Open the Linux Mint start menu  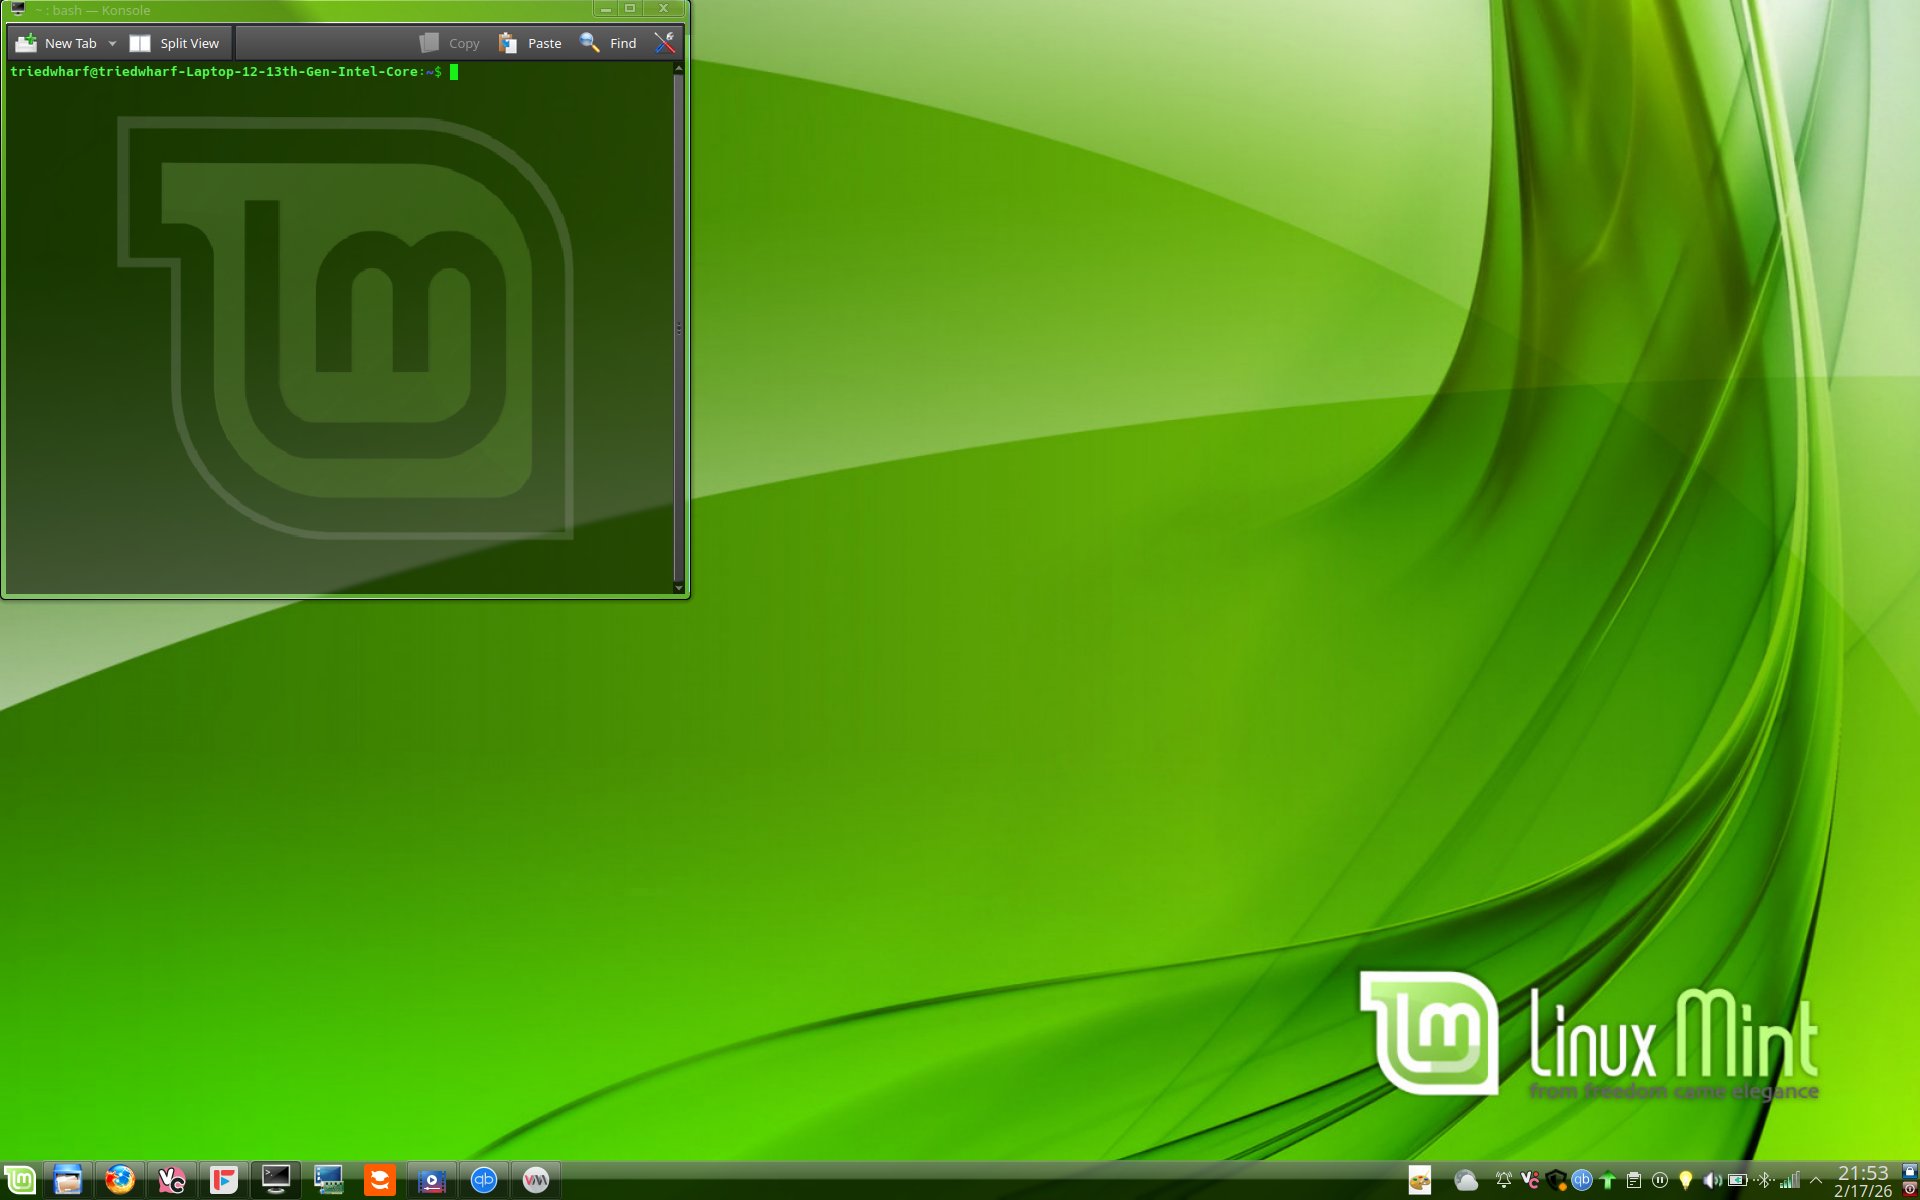click(20, 1180)
